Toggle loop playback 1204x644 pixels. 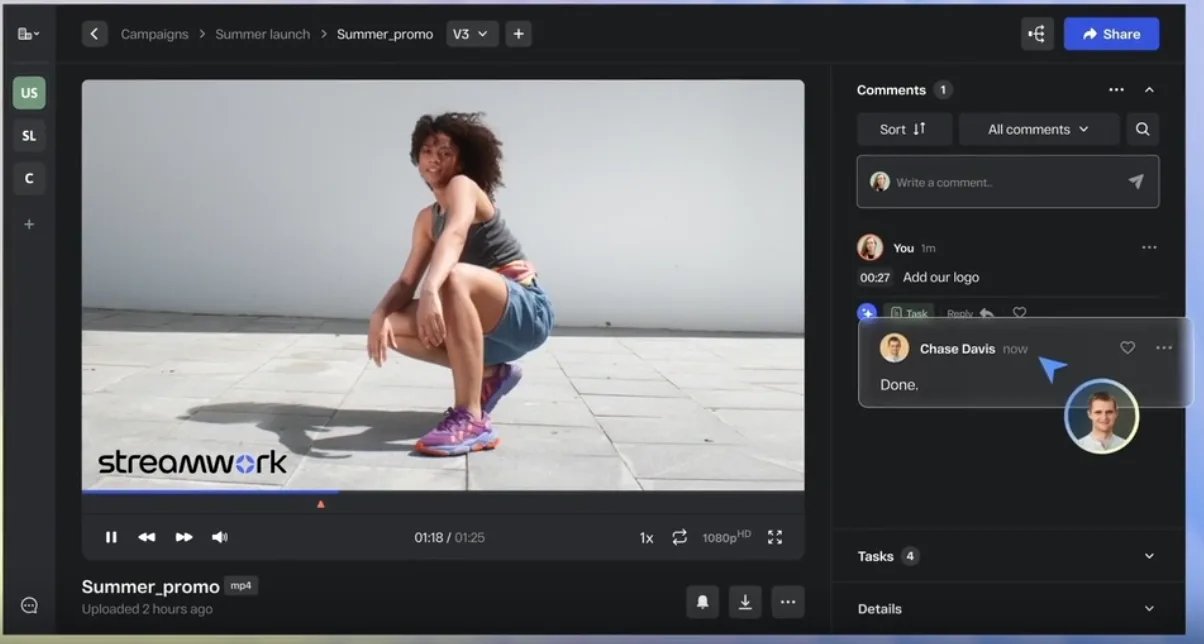680,537
